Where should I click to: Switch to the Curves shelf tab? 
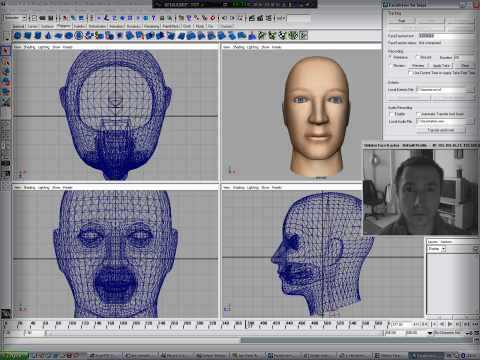coord(33,26)
